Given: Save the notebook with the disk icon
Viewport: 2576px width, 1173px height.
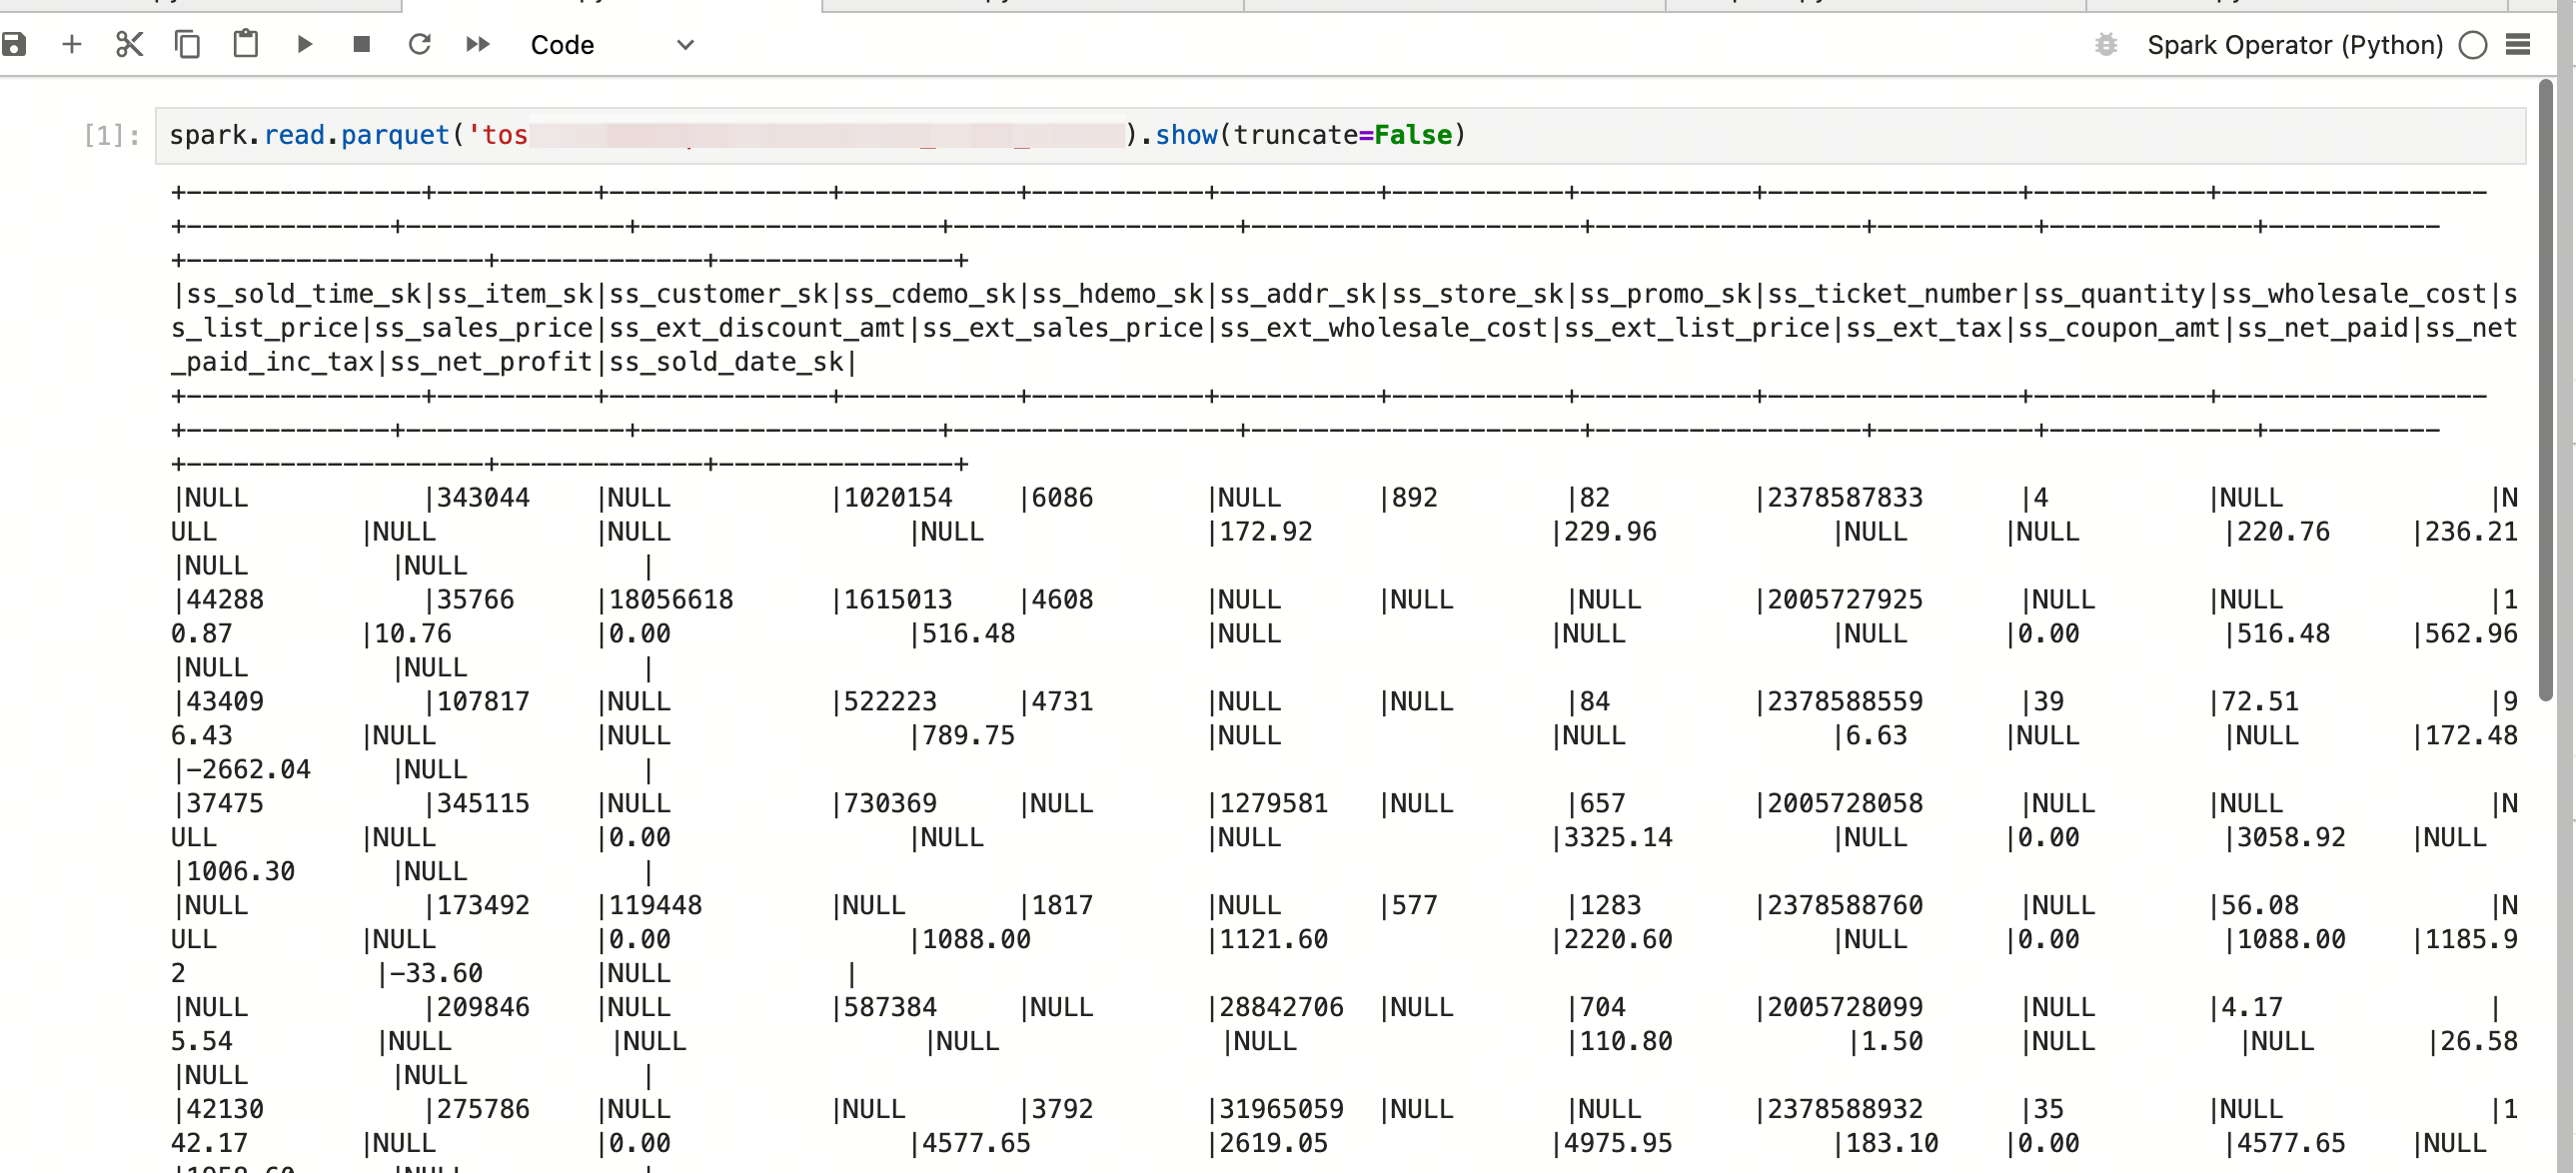Looking at the screenshot, I should pyautogui.click(x=14, y=44).
